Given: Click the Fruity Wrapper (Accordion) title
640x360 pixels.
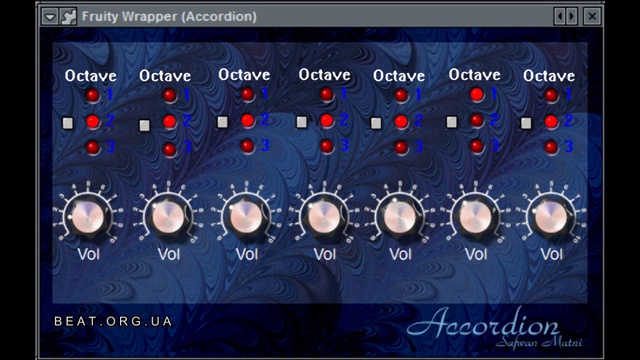Looking at the screenshot, I should (x=169, y=17).
